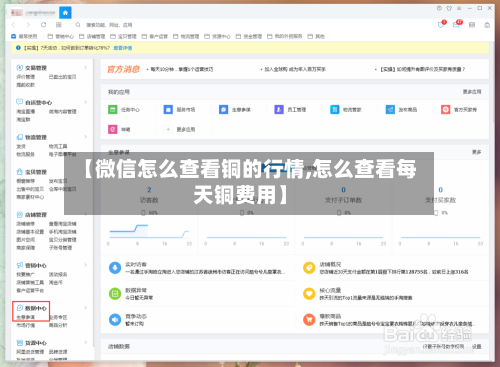
Task: Click the blue 竞争动态 speaker icon
Action: [x=115, y=320]
